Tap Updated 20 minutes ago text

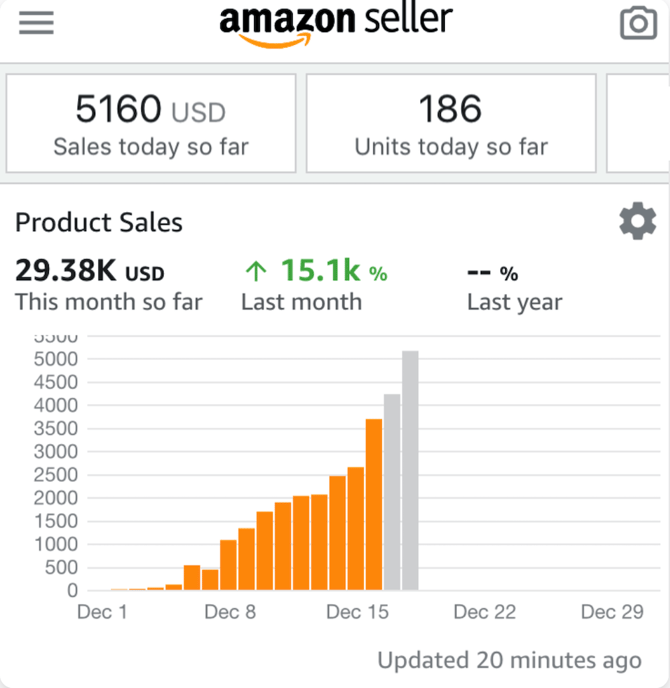(509, 660)
